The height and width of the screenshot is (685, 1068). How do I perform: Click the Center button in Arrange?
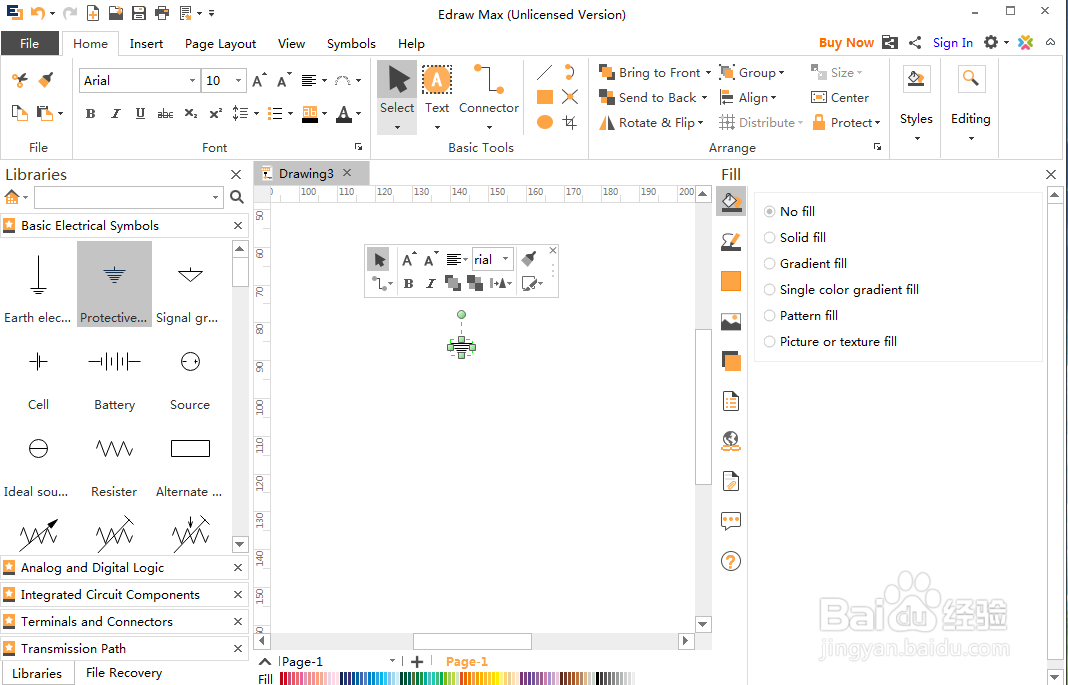click(840, 97)
